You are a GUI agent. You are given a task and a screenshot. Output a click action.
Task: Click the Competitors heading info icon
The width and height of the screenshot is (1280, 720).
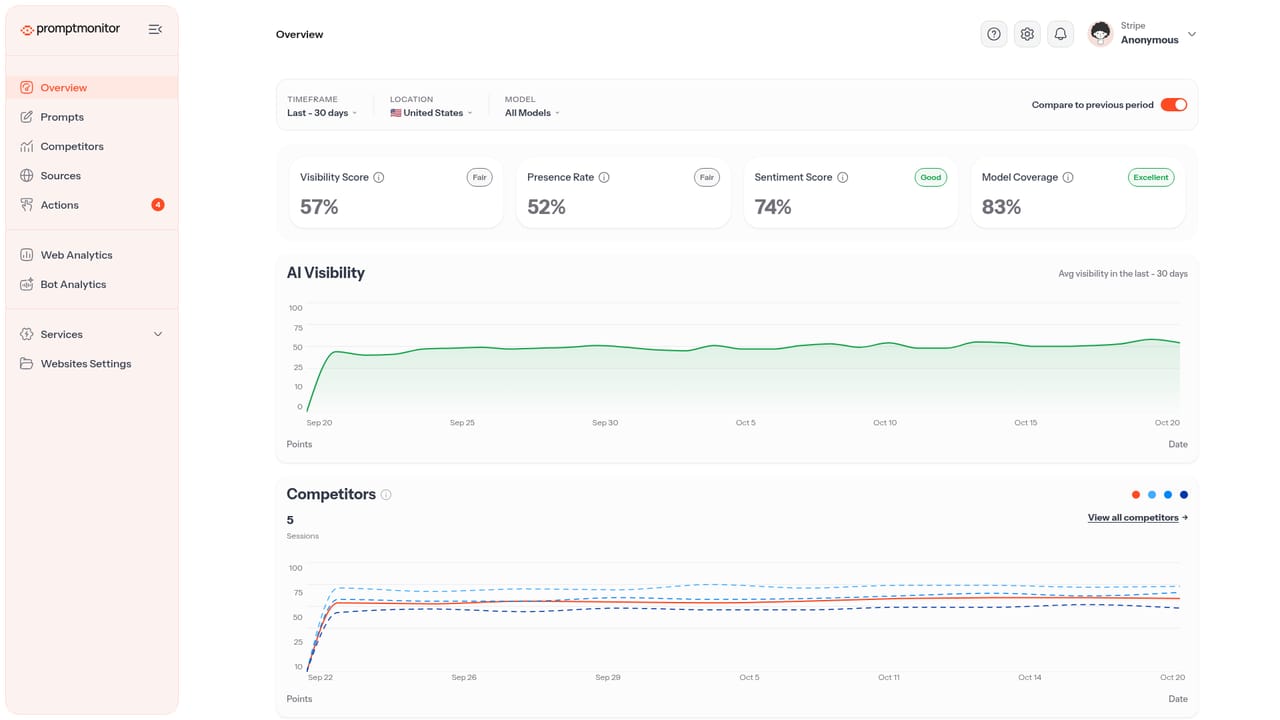coord(386,495)
